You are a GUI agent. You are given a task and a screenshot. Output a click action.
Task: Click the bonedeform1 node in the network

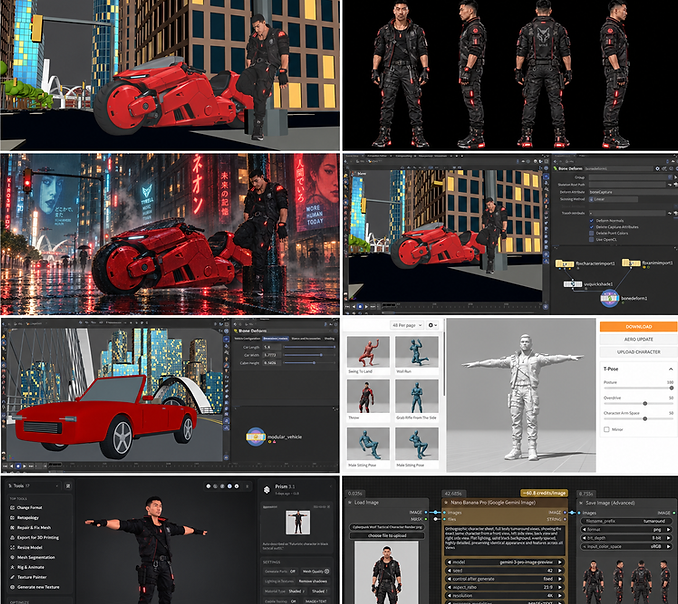tap(609, 298)
